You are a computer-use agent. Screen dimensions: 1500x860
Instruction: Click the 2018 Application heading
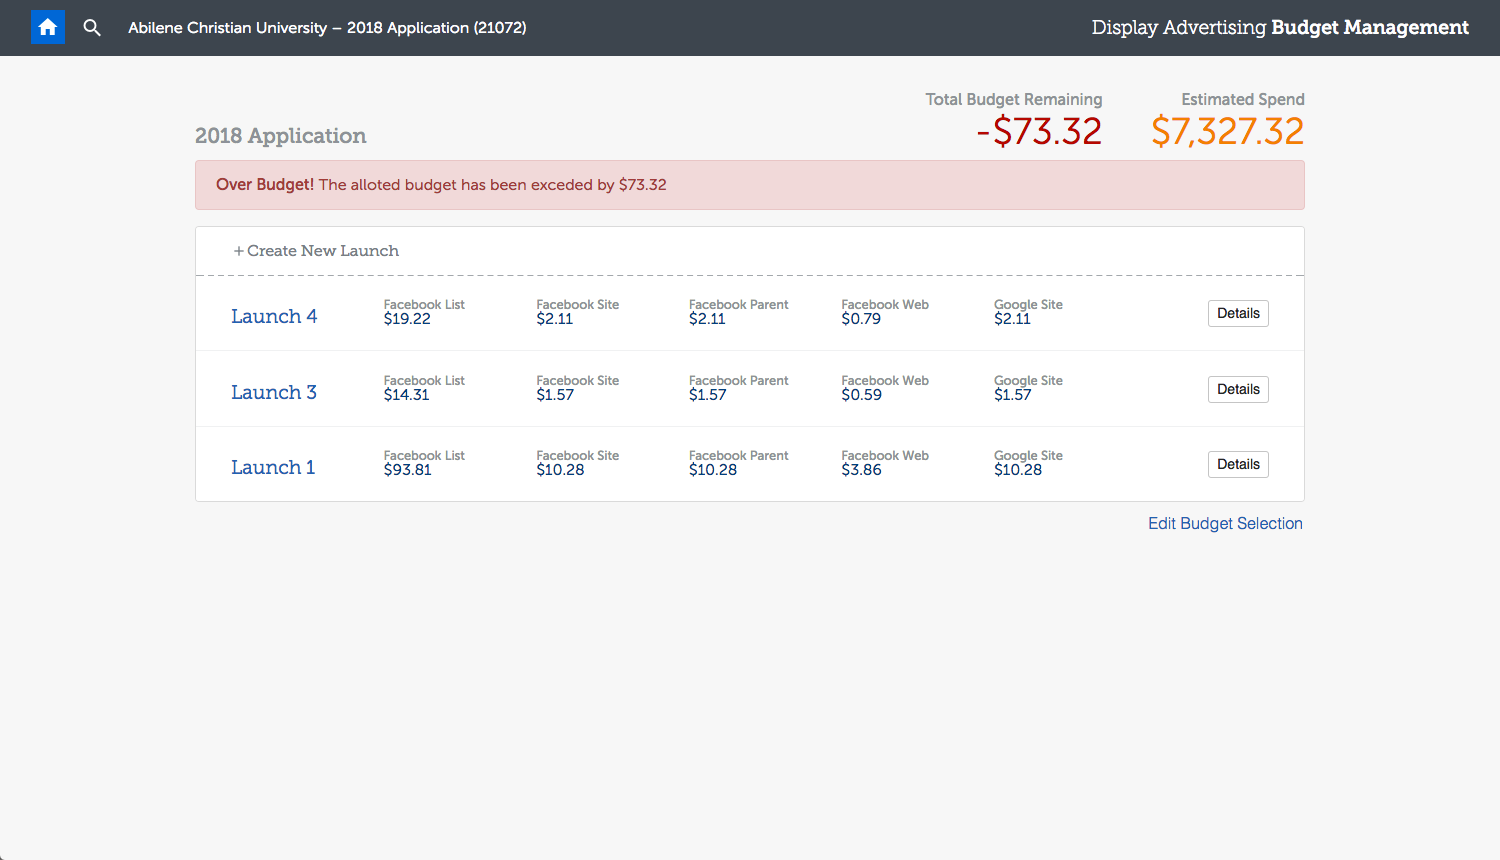click(x=281, y=136)
